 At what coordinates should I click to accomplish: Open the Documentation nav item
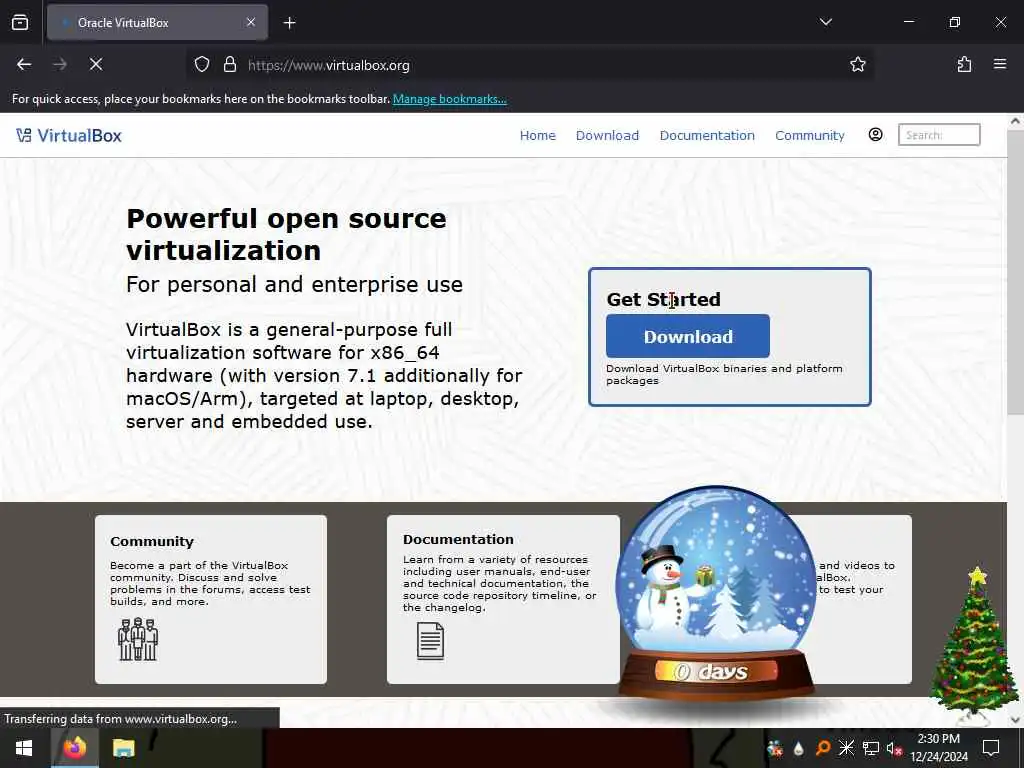click(x=707, y=135)
